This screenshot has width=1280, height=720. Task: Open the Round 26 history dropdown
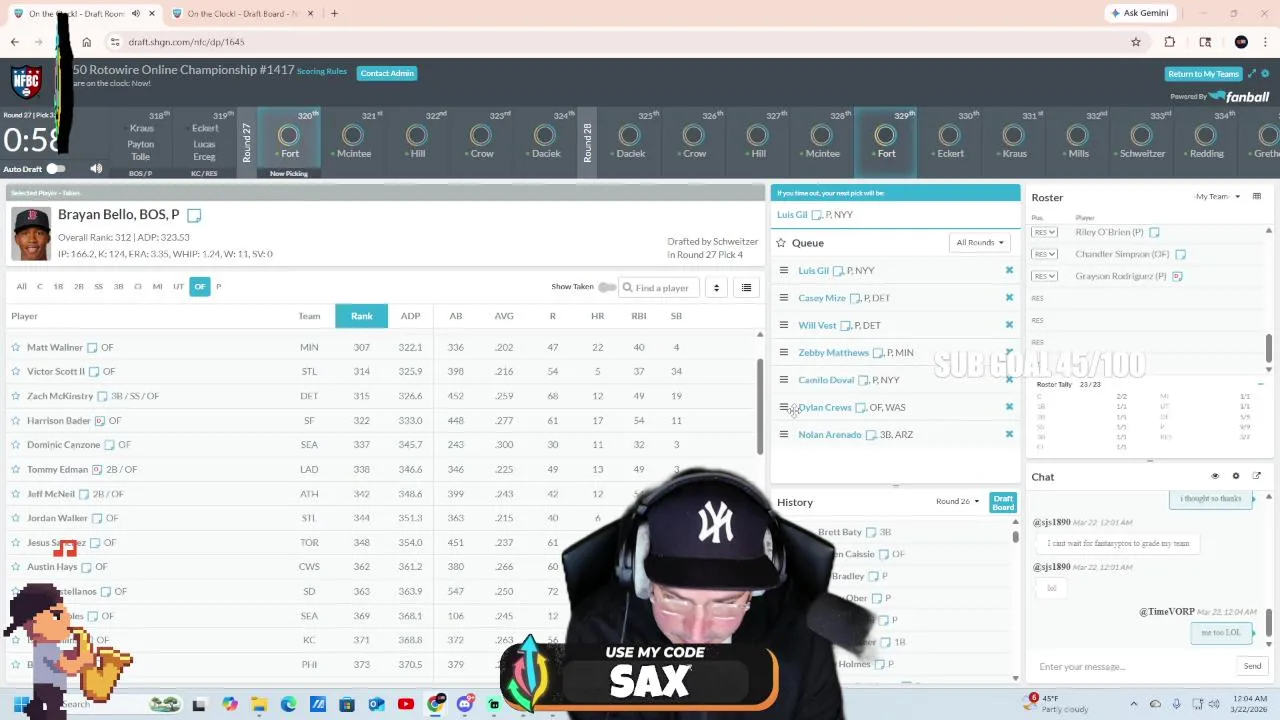[957, 502]
